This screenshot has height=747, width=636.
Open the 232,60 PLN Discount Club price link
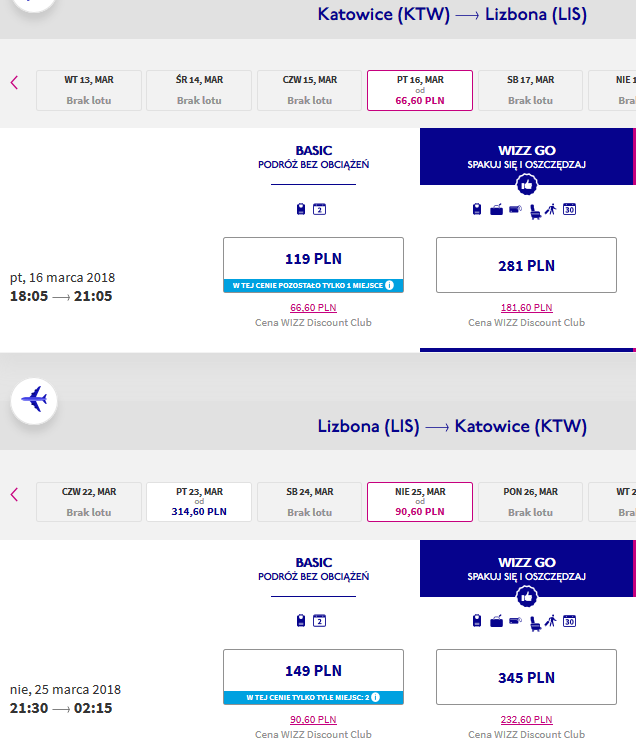pos(526,720)
